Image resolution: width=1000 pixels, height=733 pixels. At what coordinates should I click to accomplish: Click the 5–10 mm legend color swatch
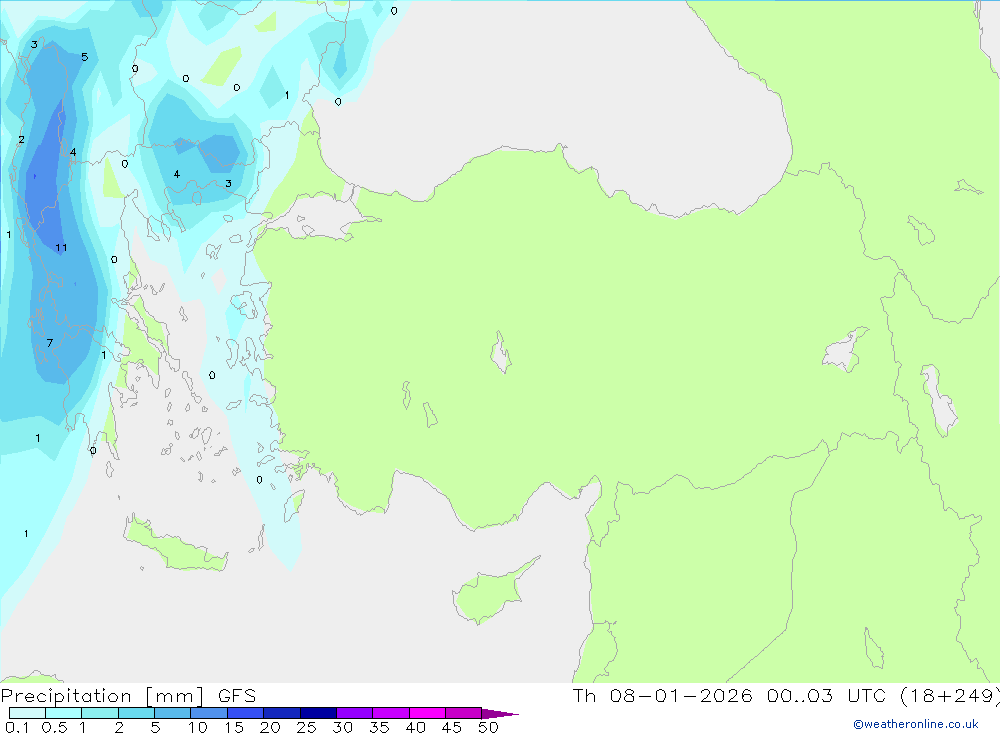[173, 713]
